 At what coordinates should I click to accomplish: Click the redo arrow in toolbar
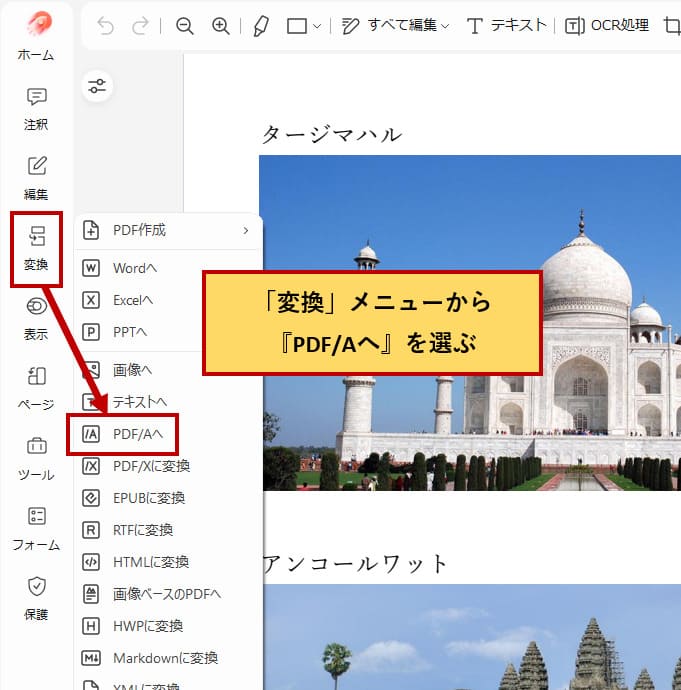tap(140, 26)
